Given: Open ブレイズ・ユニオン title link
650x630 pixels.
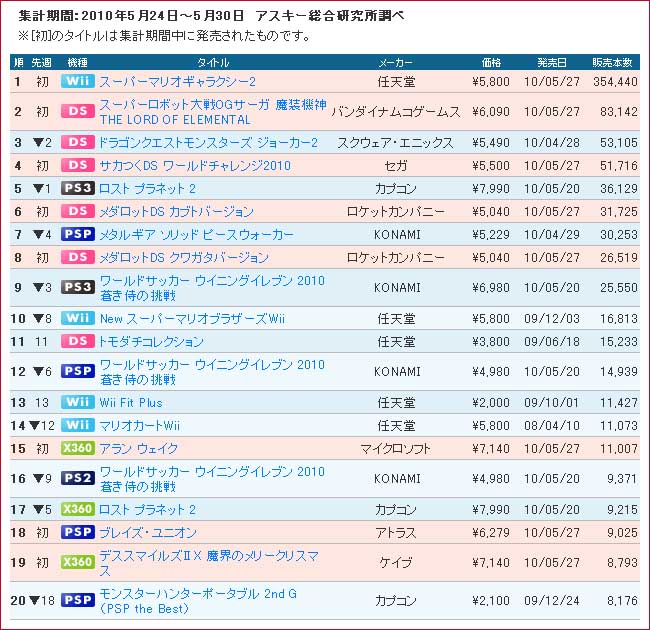Looking at the screenshot, I should (x=148, y=533).
